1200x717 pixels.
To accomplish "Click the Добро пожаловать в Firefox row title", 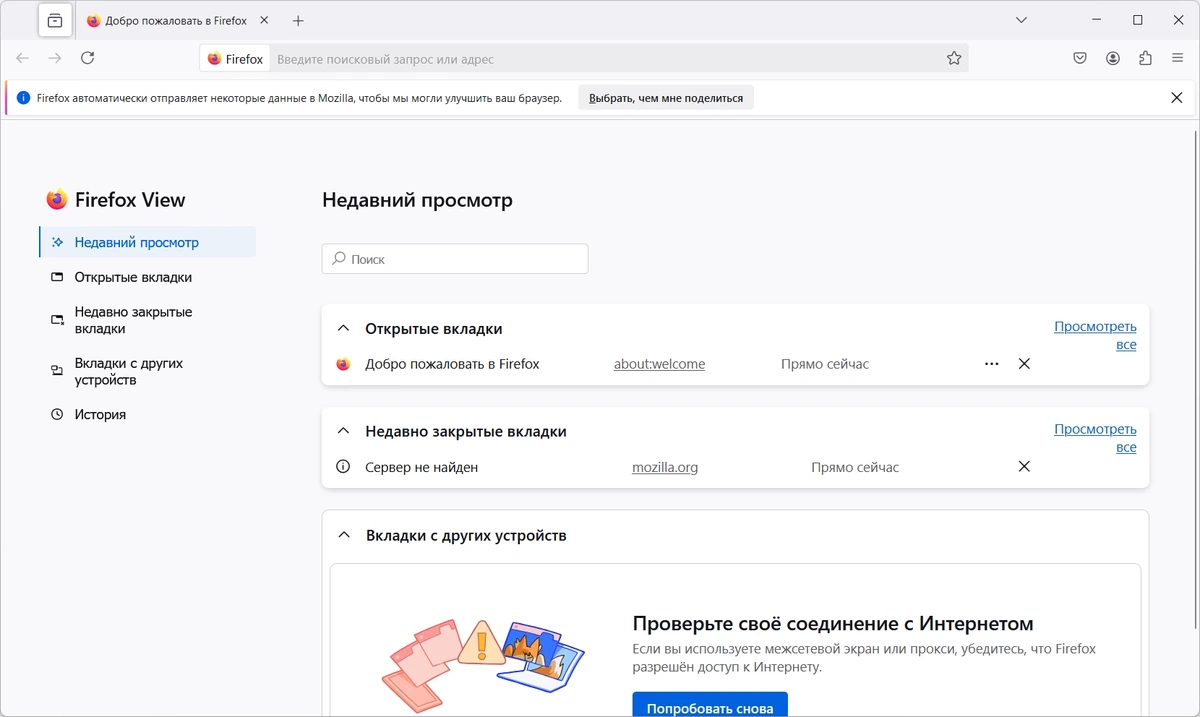I will click(x=452, y=364).
